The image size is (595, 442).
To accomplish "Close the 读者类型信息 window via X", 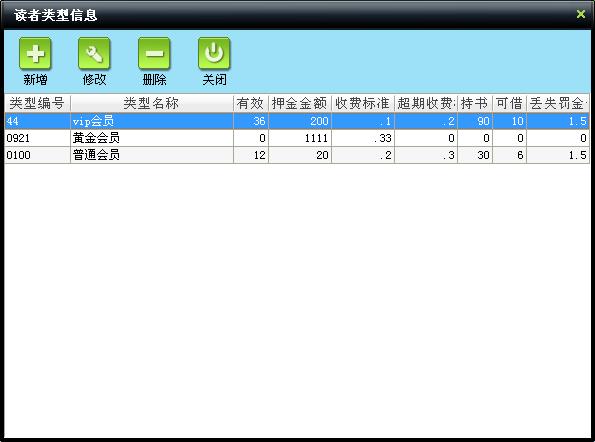I will [581, 14].
